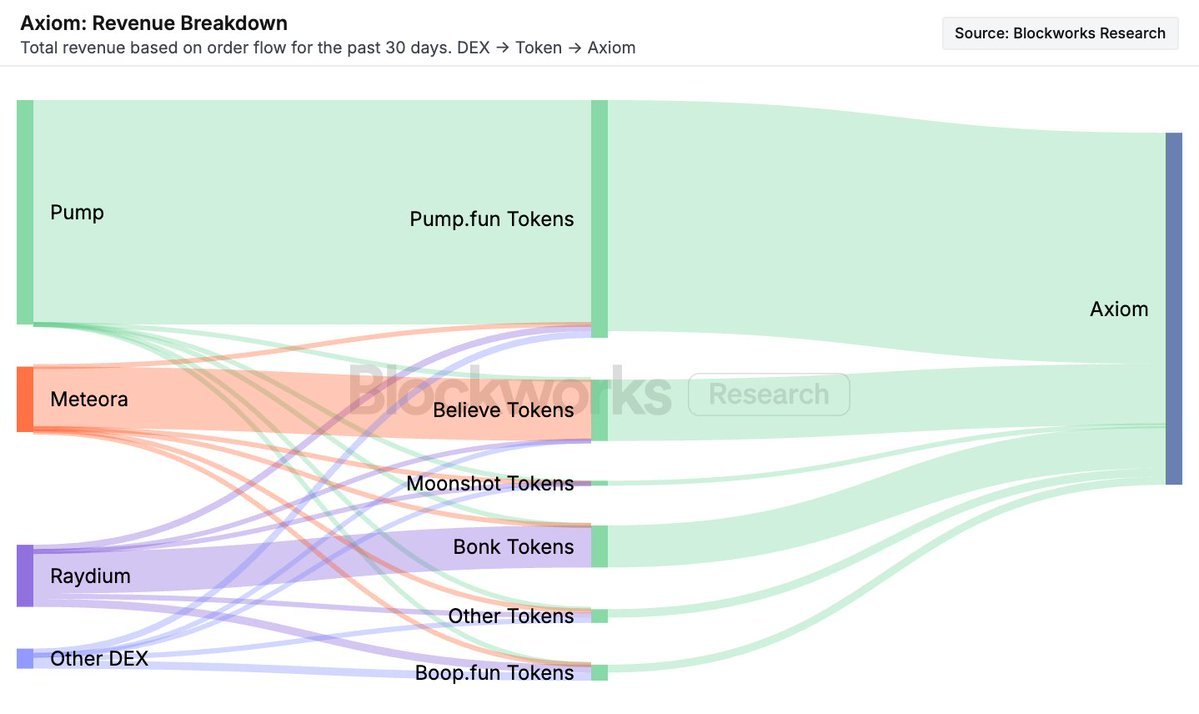Click the Raydium label text
This screenshot has height=714, width=1199.
click(90, 576)
